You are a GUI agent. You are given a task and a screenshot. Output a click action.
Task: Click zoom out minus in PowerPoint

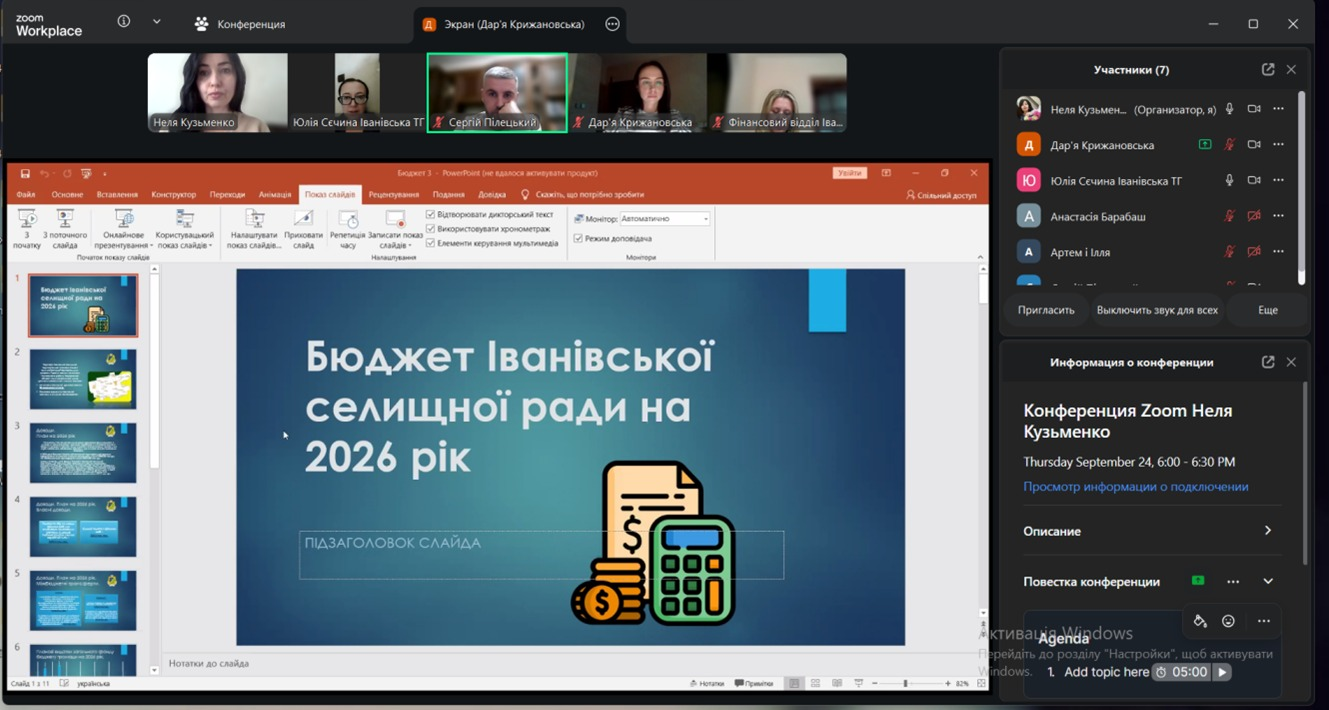[874, 684]
